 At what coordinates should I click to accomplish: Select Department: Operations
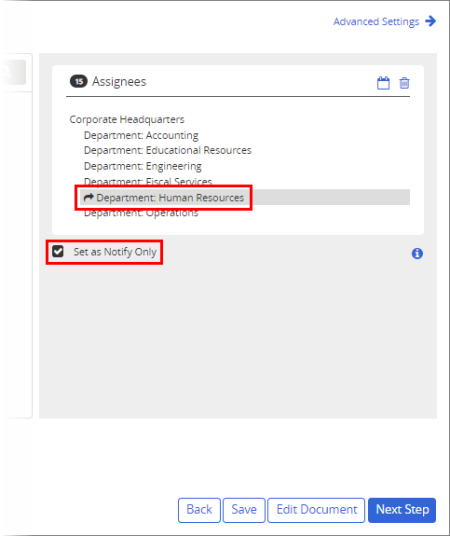coord(141,213)
